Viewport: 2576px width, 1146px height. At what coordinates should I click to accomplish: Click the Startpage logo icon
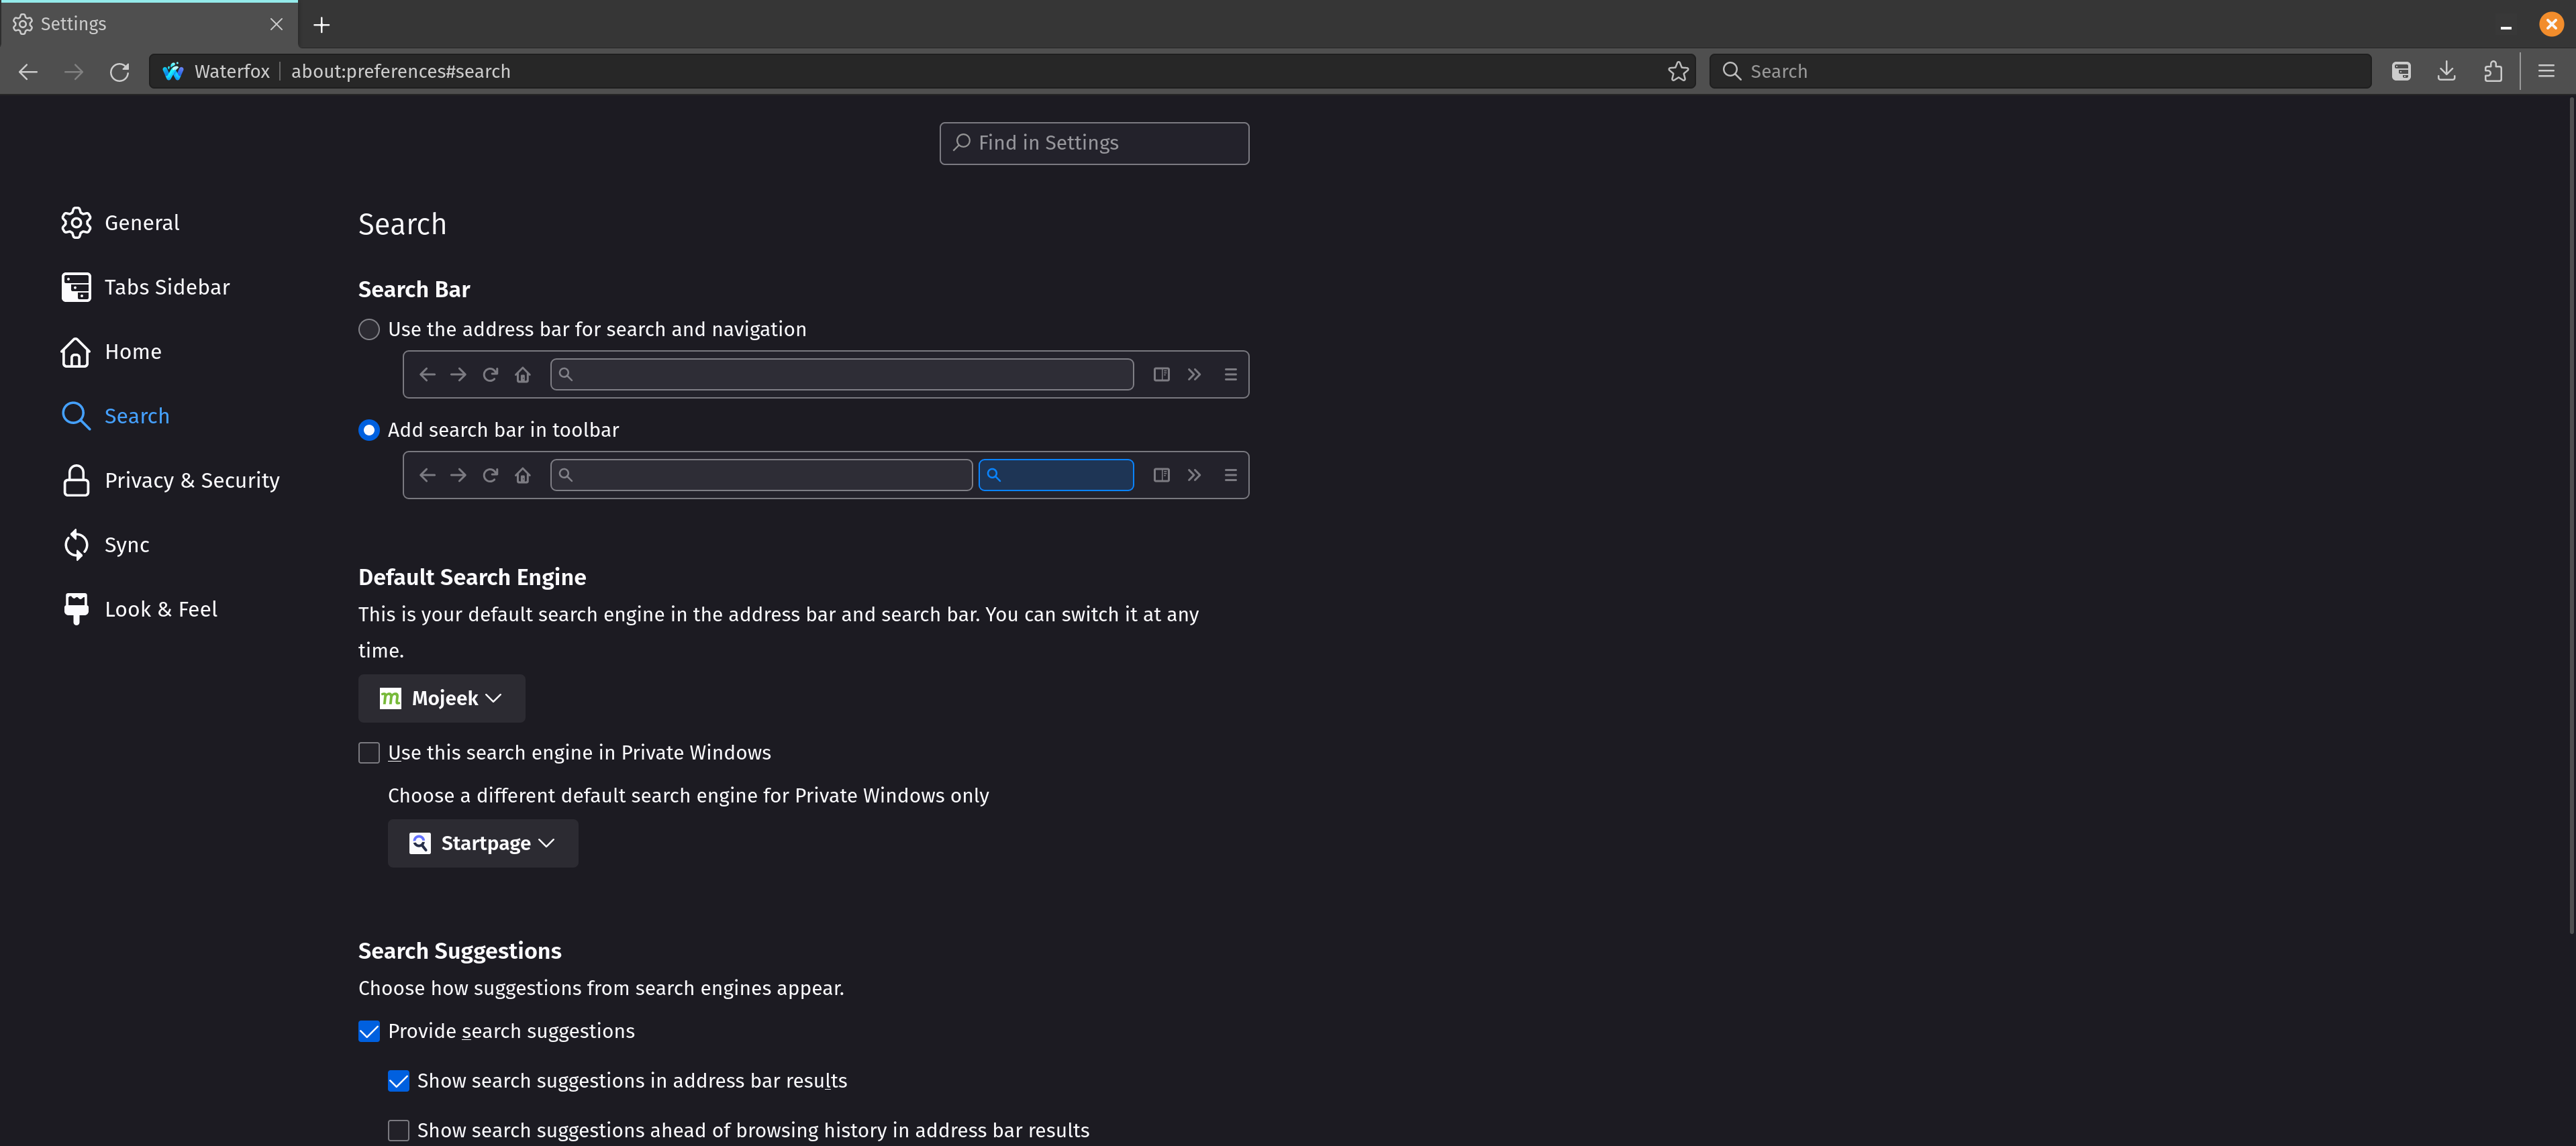420,843
